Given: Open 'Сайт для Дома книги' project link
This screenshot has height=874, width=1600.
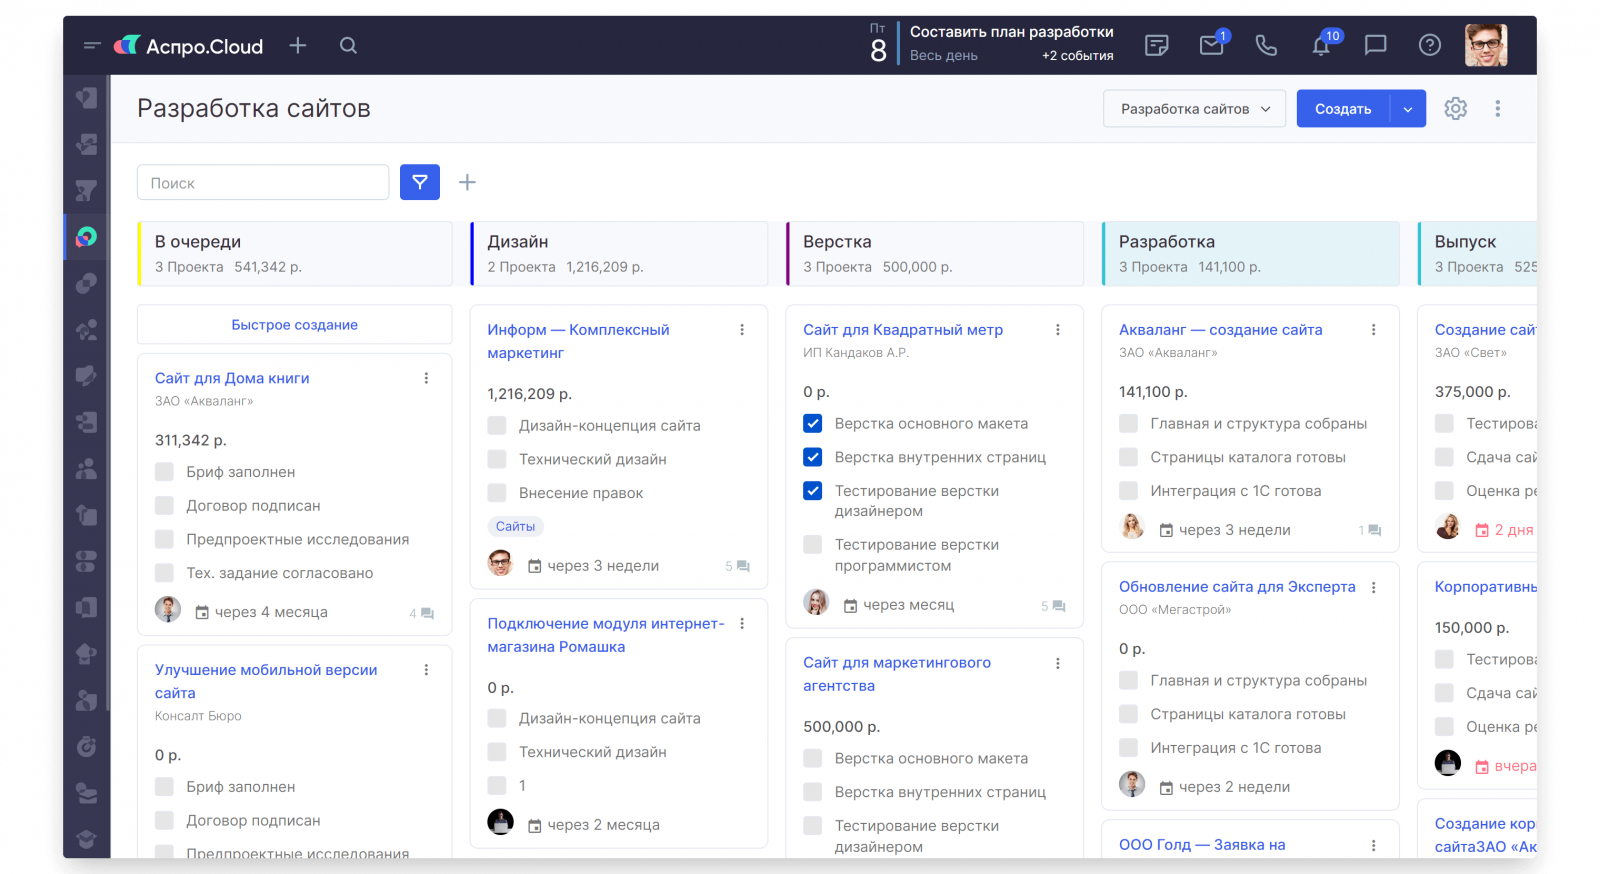Looking at the screenshot, I should [x=232, y=378].
